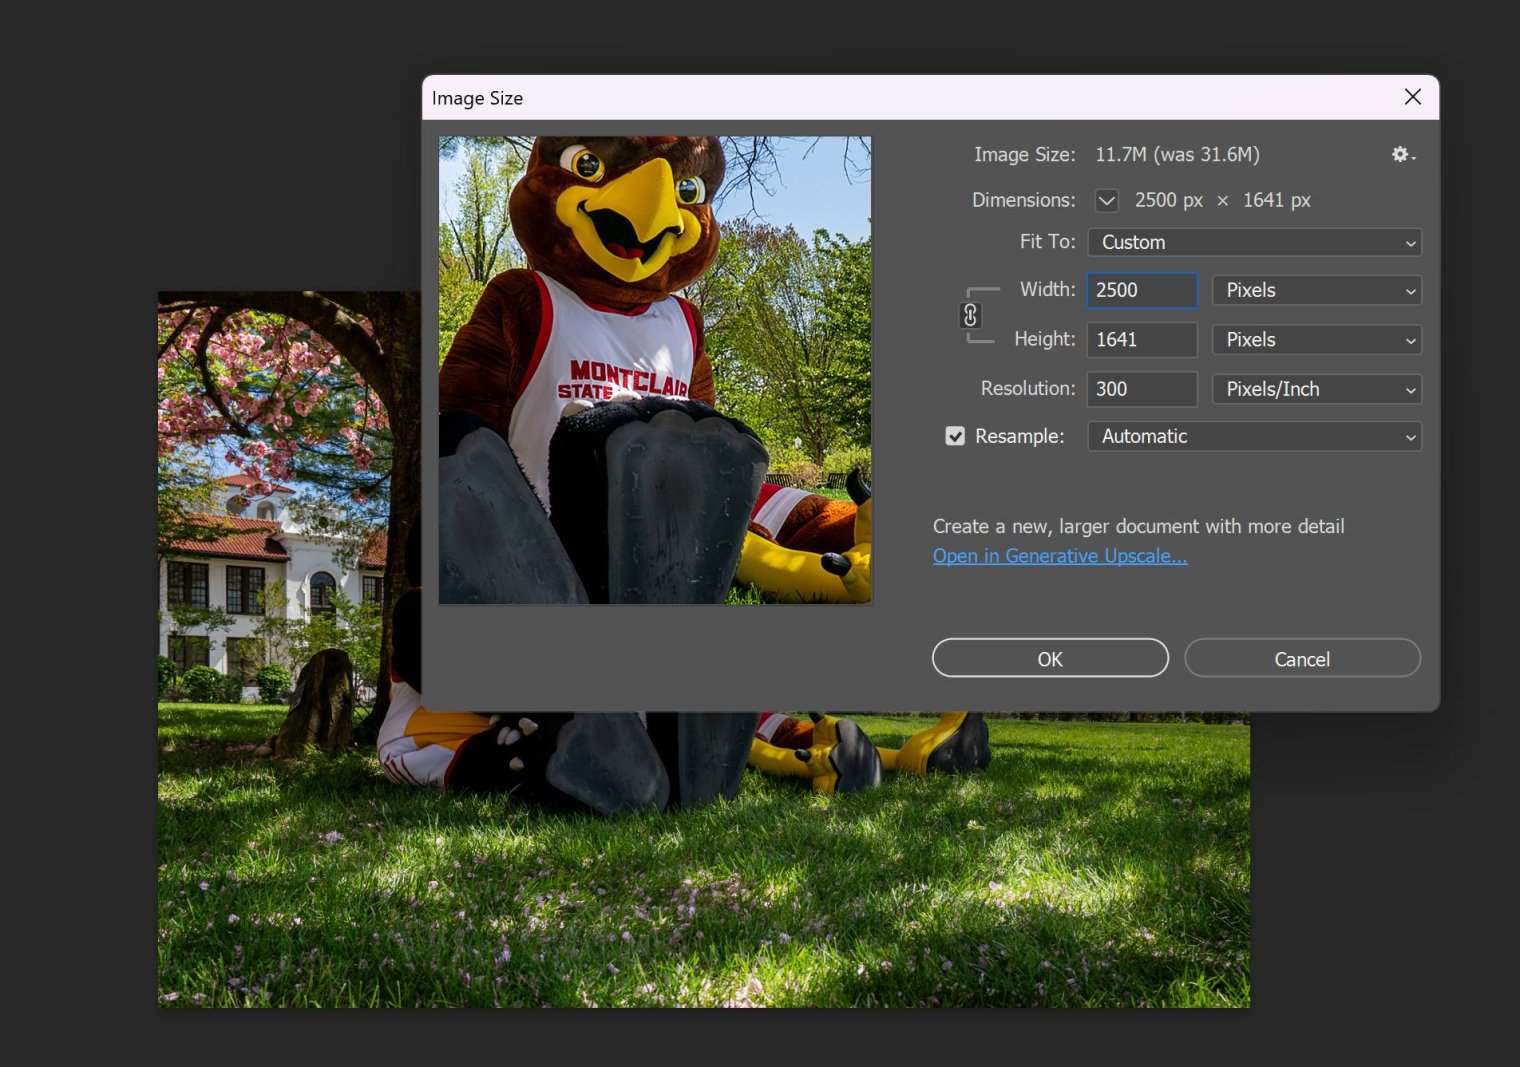The width and height of the screenshot is (1520, 1067).
Task: Close the Image Size dialog
Action: tap(1412, 97)
